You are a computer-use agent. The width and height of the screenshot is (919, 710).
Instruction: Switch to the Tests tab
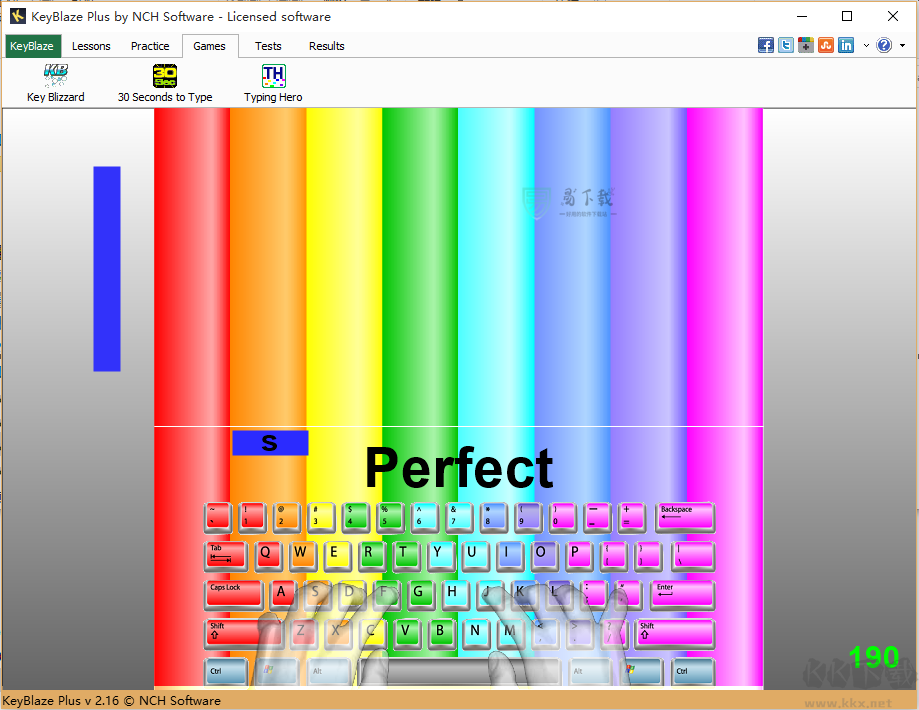pyautogui.click(x=267, y=45)
